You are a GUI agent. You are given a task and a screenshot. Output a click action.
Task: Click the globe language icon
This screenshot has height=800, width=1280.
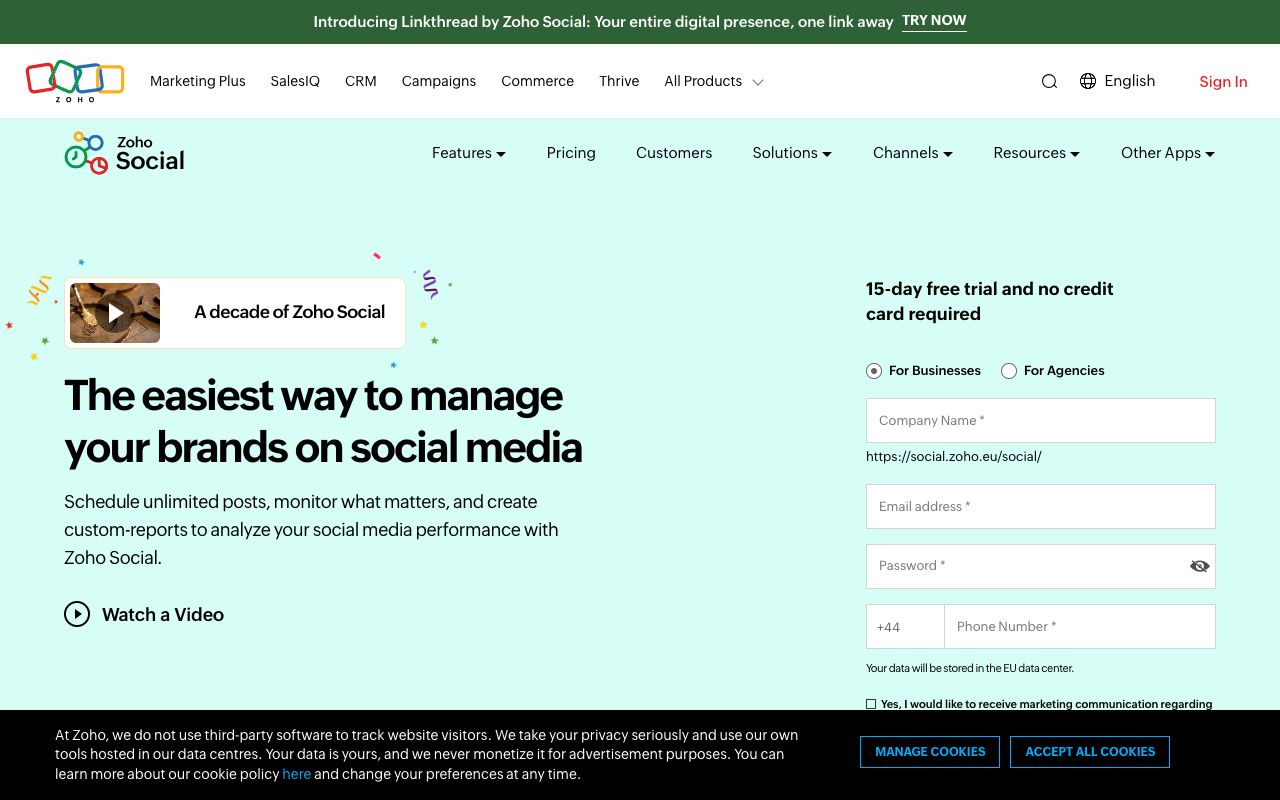(x=1088, y=81)
